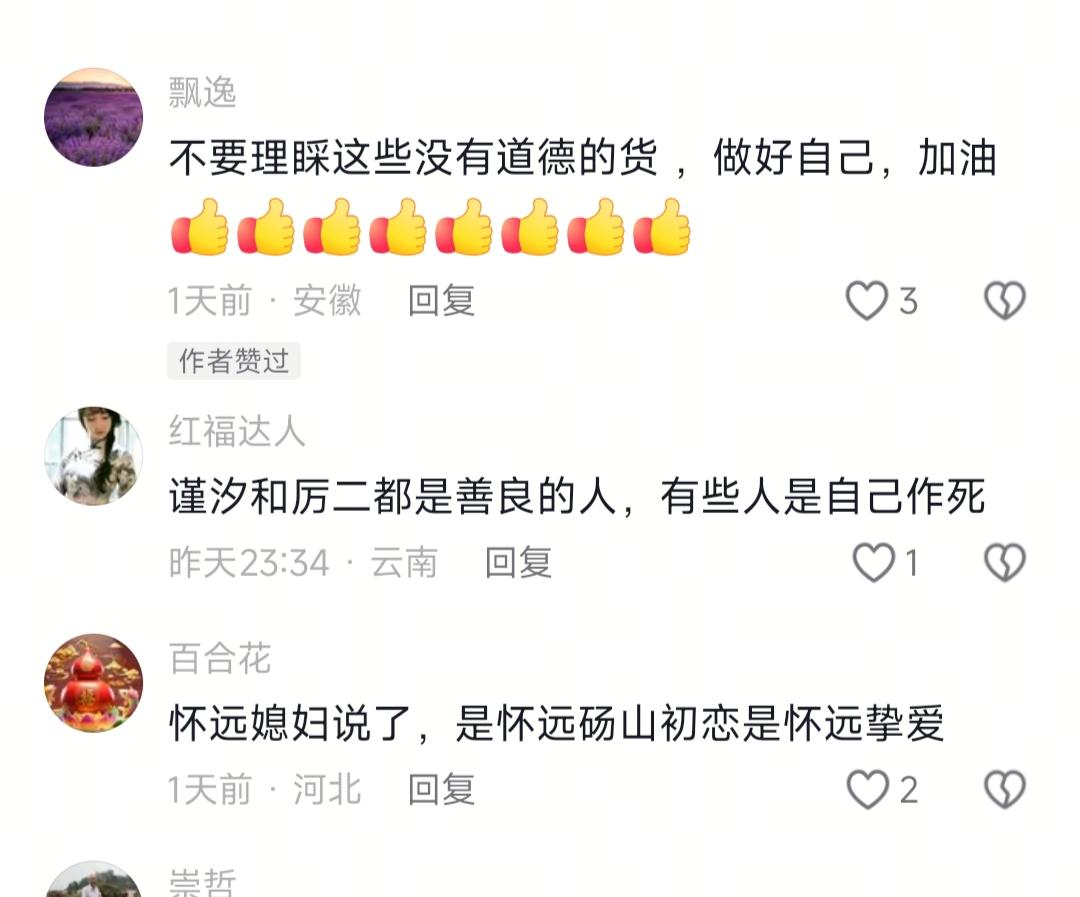Image resolution: width=1080 pixels, height=897 pixels.
Task: Like 百合花's comment
Action: (867, 790)
